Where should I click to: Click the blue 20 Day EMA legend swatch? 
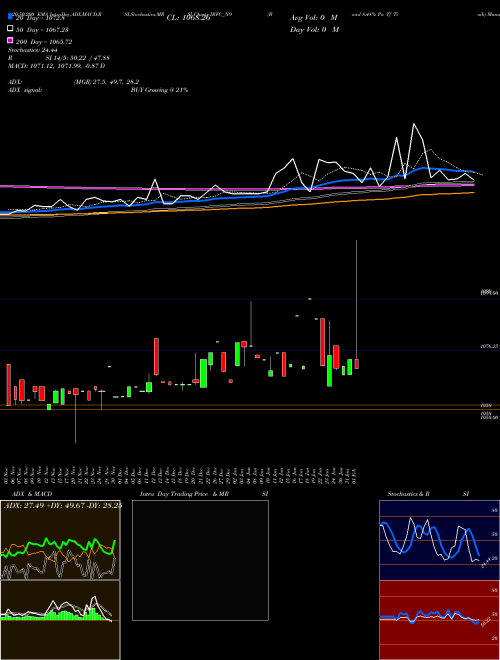click(x=10, y=16)
